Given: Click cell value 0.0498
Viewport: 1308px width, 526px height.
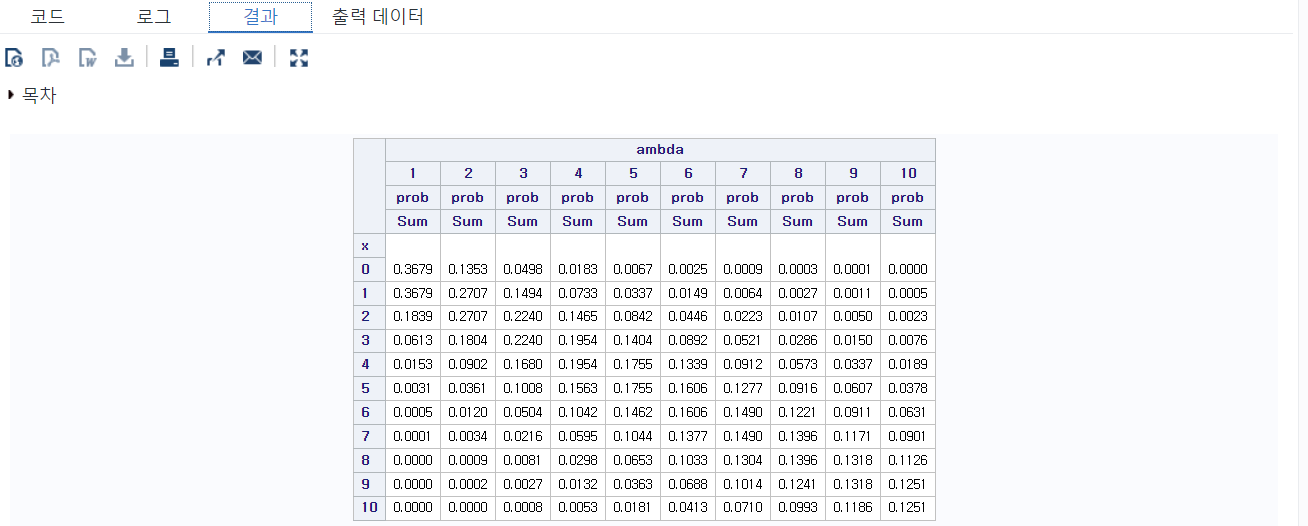Looking at the screenshot, I should click(522, 269).
